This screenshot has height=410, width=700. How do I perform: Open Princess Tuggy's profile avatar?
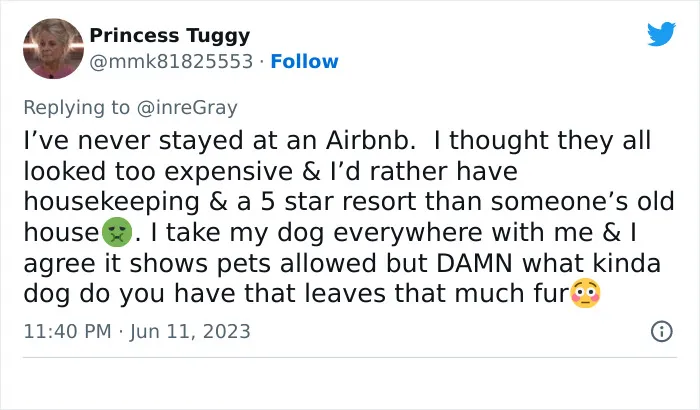tap(53, 49)
